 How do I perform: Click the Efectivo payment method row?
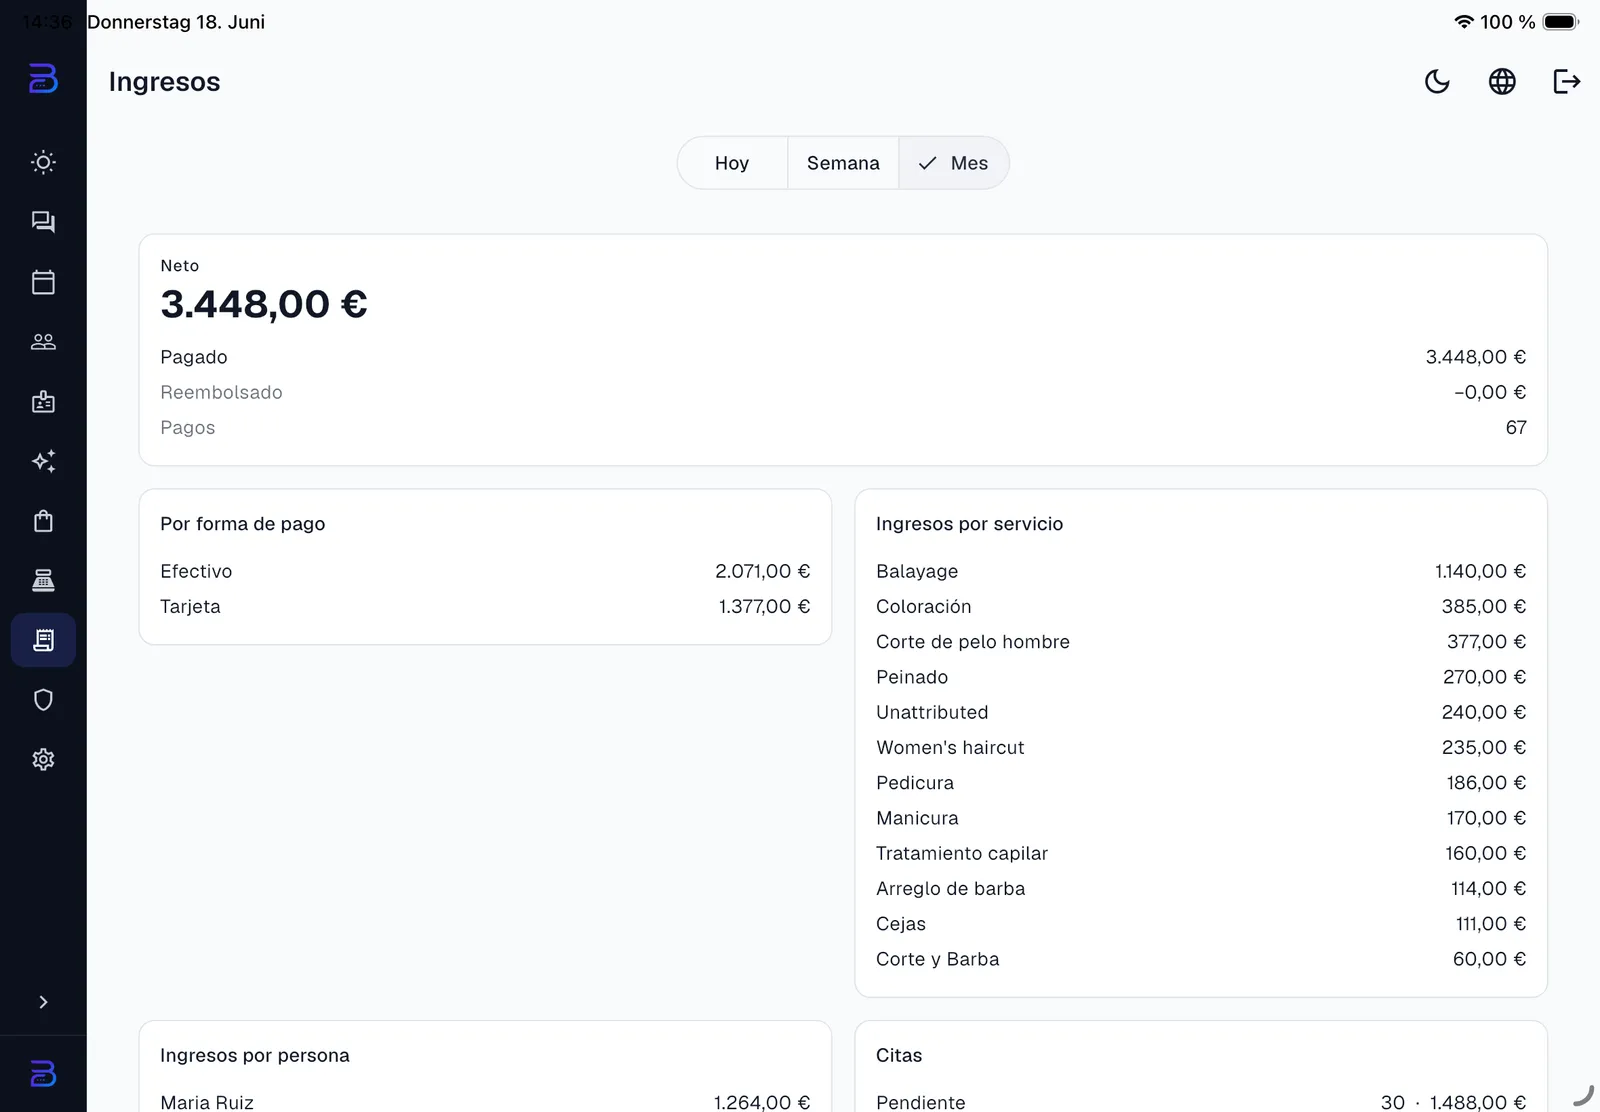485,571
